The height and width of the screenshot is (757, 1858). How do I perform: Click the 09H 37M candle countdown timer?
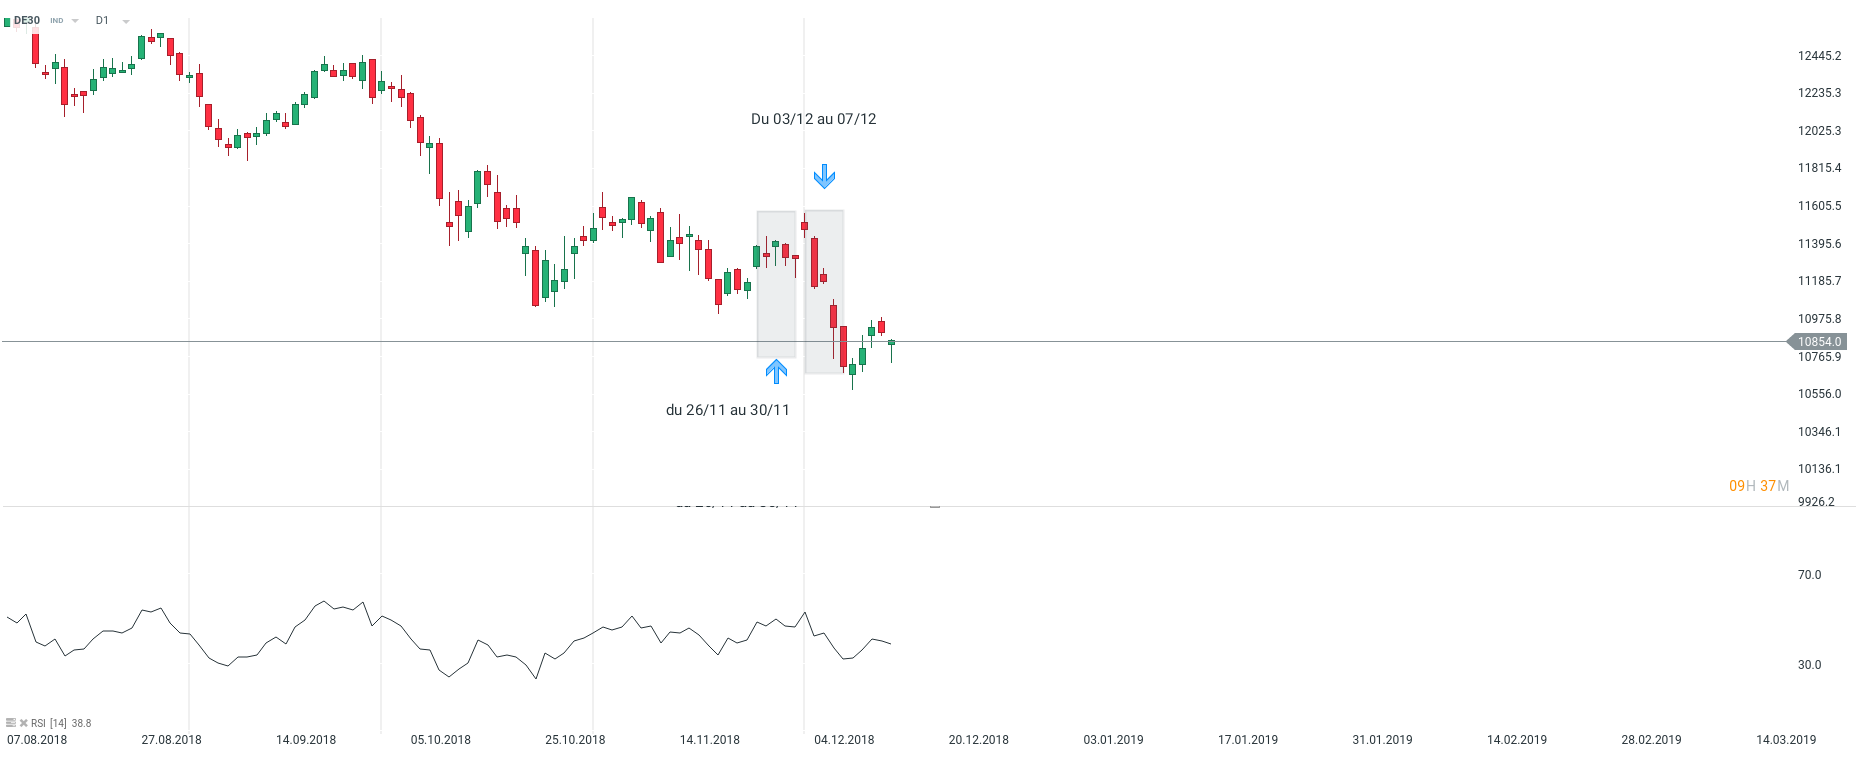pos(1759,486)
